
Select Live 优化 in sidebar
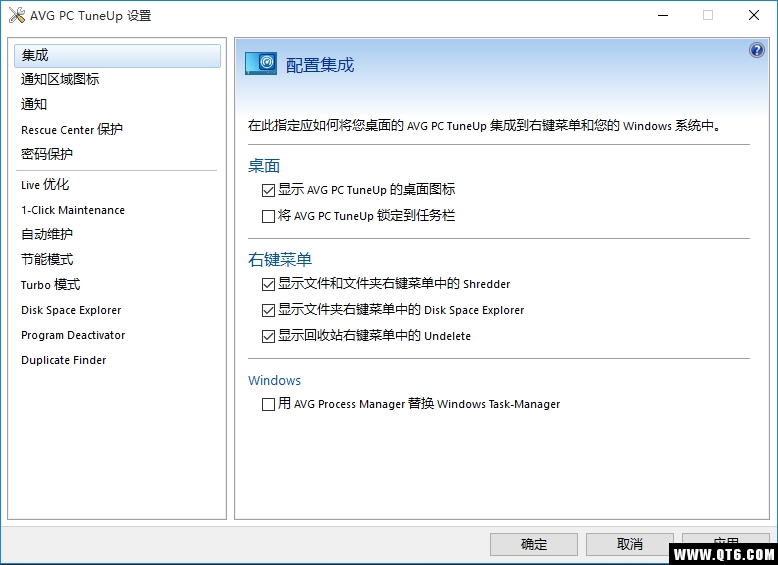tap(45, 185)
